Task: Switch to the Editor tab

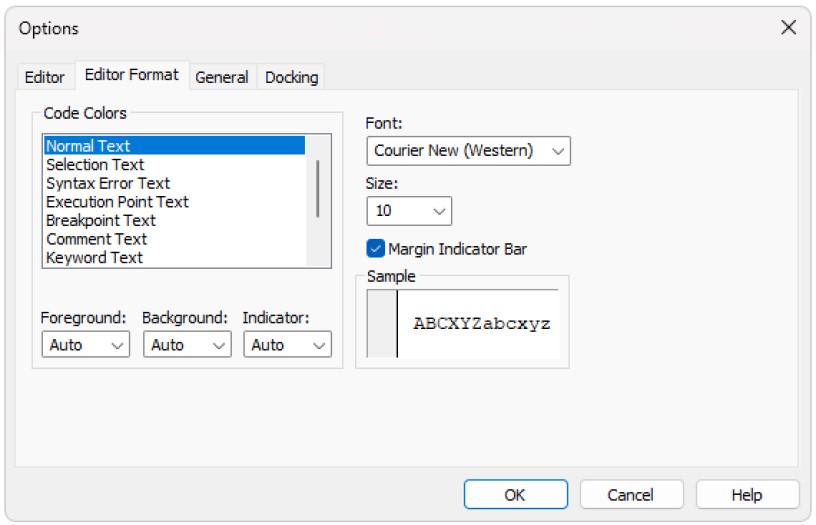Action: 44,77
